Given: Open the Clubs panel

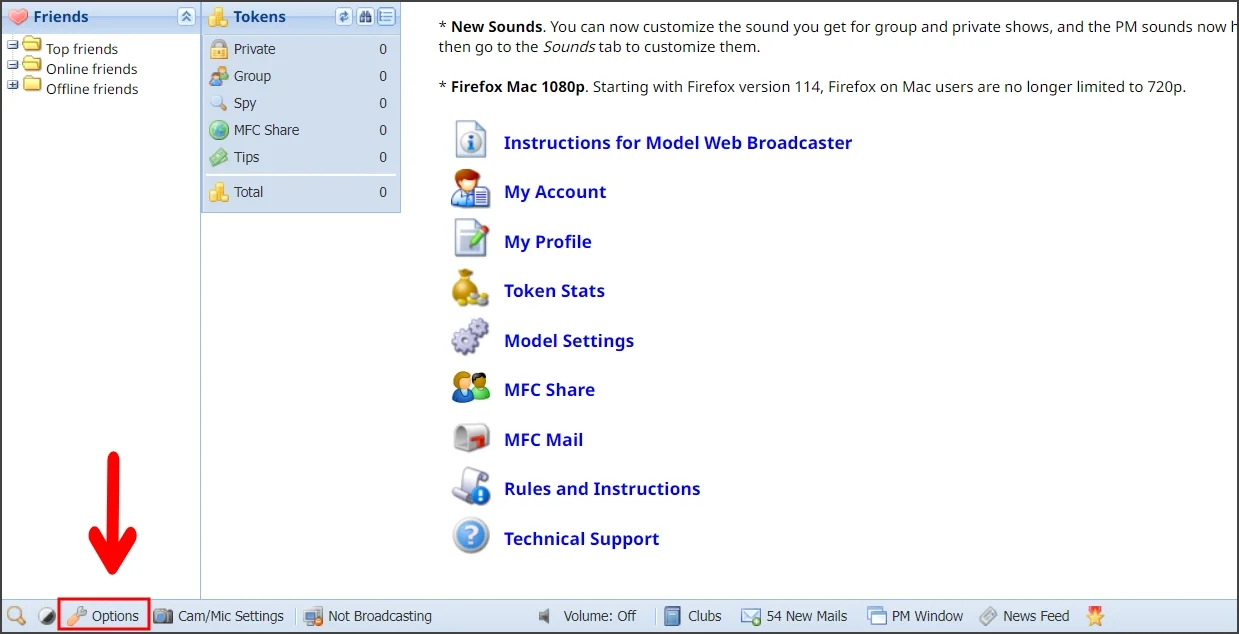Looking at the screenshot, I should tap(692, 616).
